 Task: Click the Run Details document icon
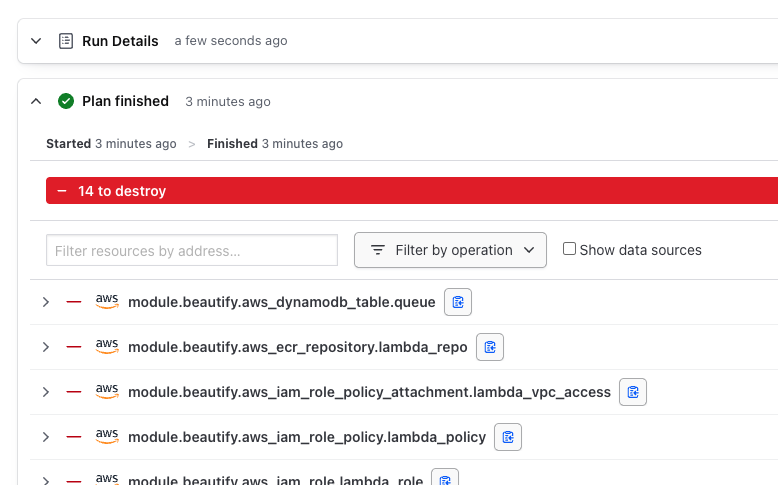pos(66,41)
